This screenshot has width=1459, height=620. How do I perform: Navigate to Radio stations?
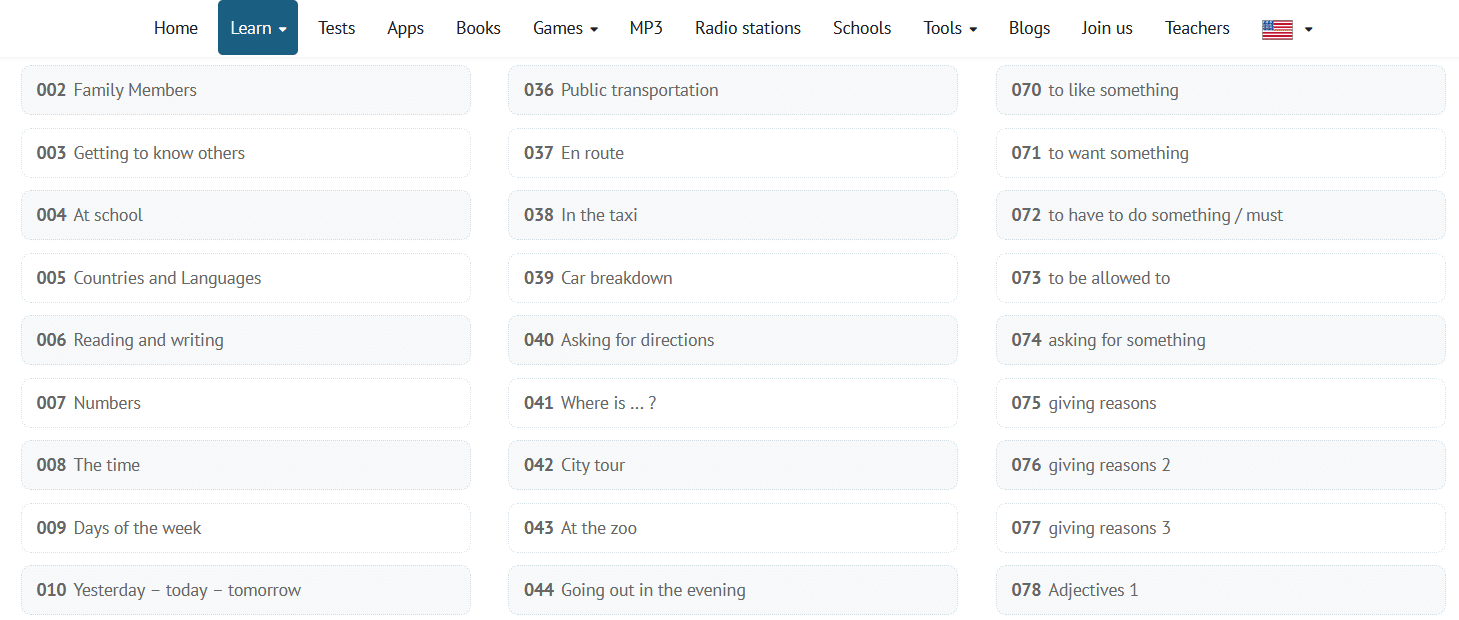click(x=748, y=28)
